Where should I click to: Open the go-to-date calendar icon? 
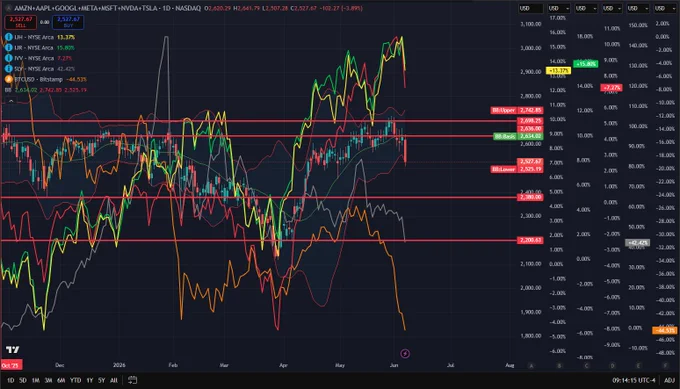point(132,380)
